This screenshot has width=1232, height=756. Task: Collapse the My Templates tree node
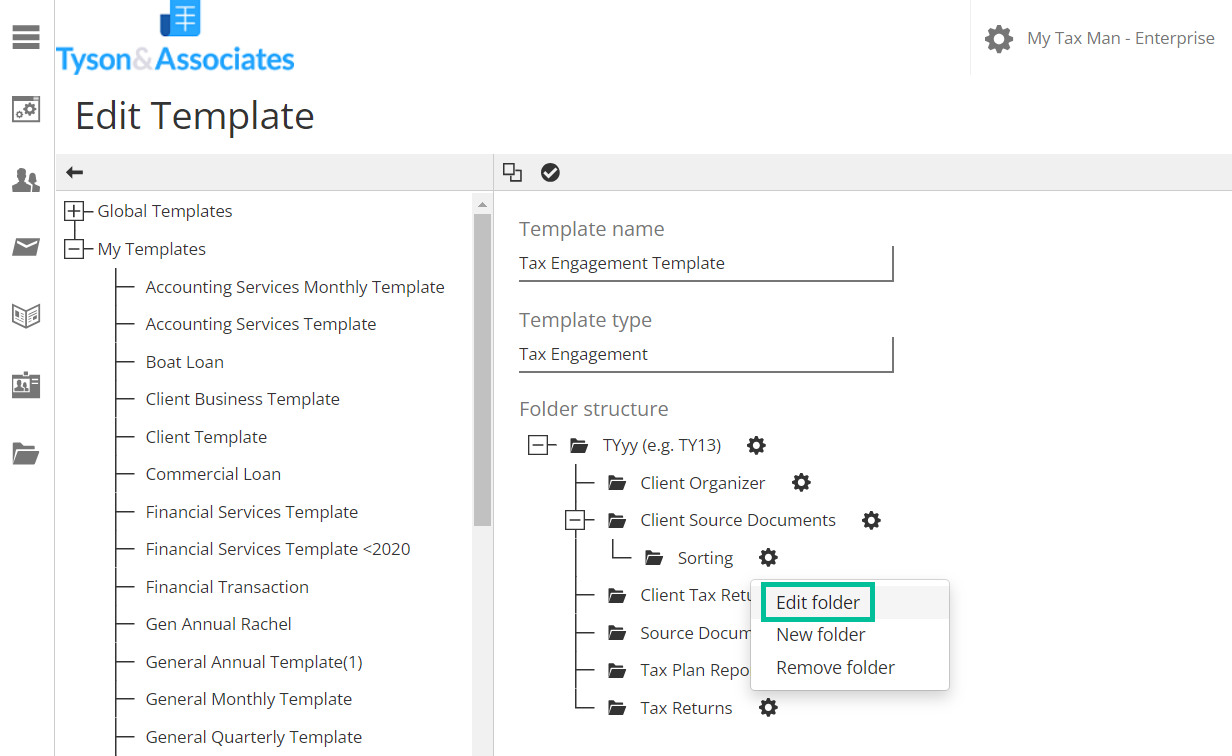74,248
